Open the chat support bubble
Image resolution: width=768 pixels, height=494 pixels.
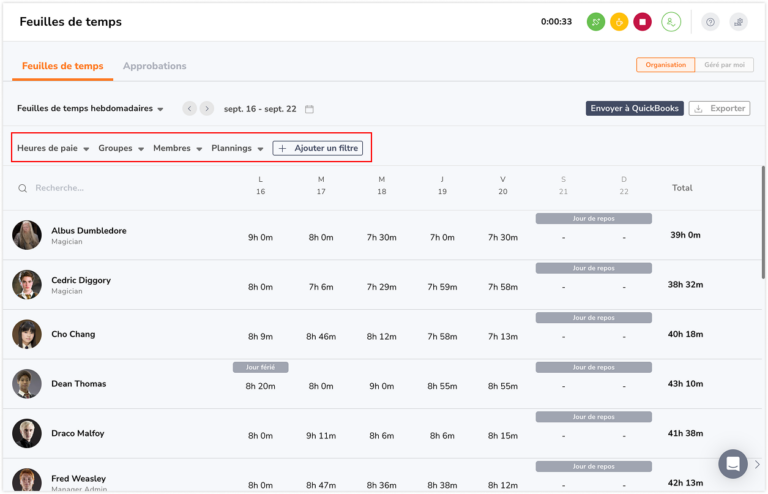(733, 464)
